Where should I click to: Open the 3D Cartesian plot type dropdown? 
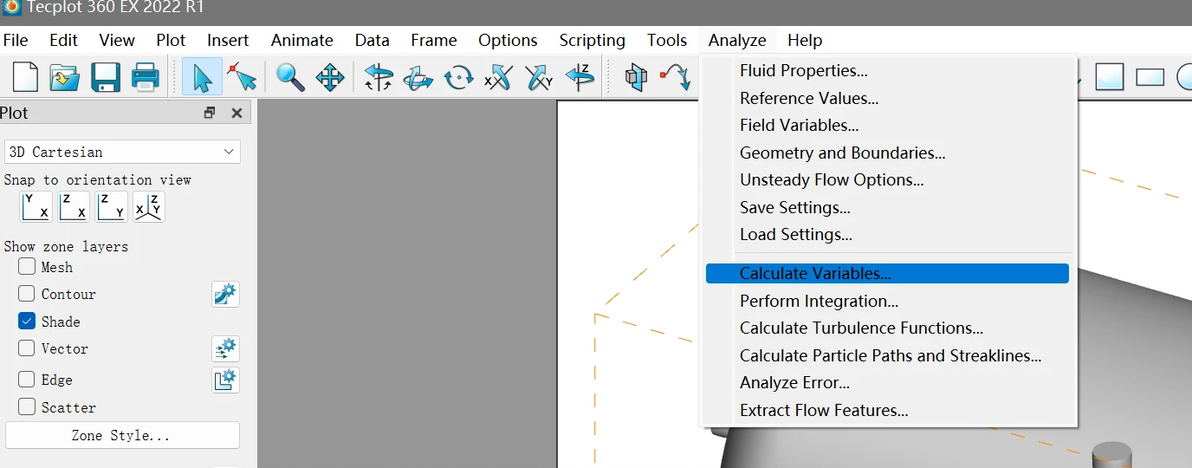click(122, 152)
